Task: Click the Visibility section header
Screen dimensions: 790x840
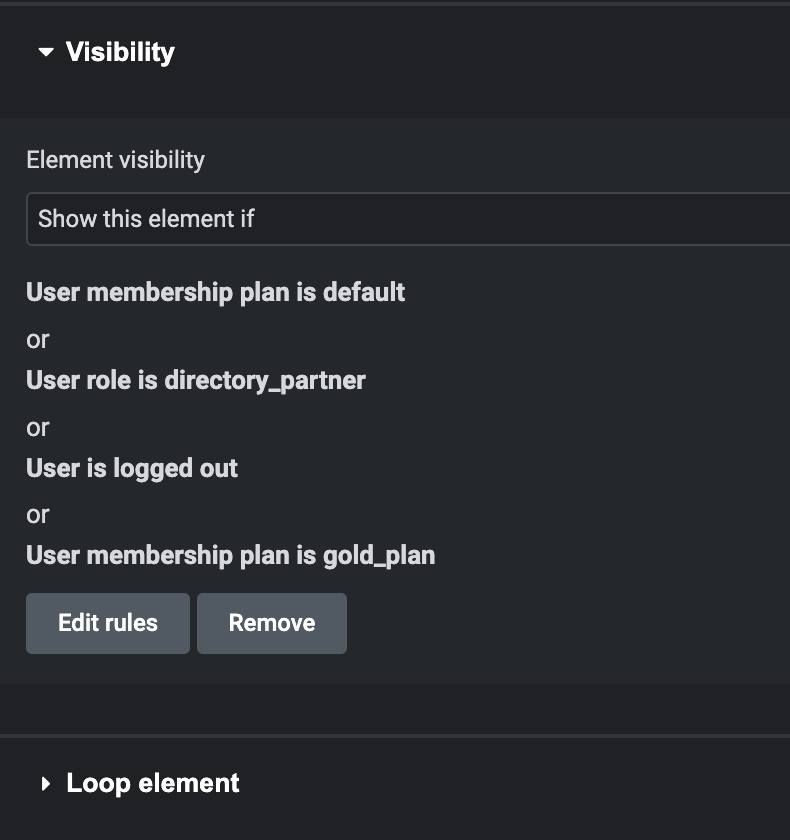Action: 120,51
